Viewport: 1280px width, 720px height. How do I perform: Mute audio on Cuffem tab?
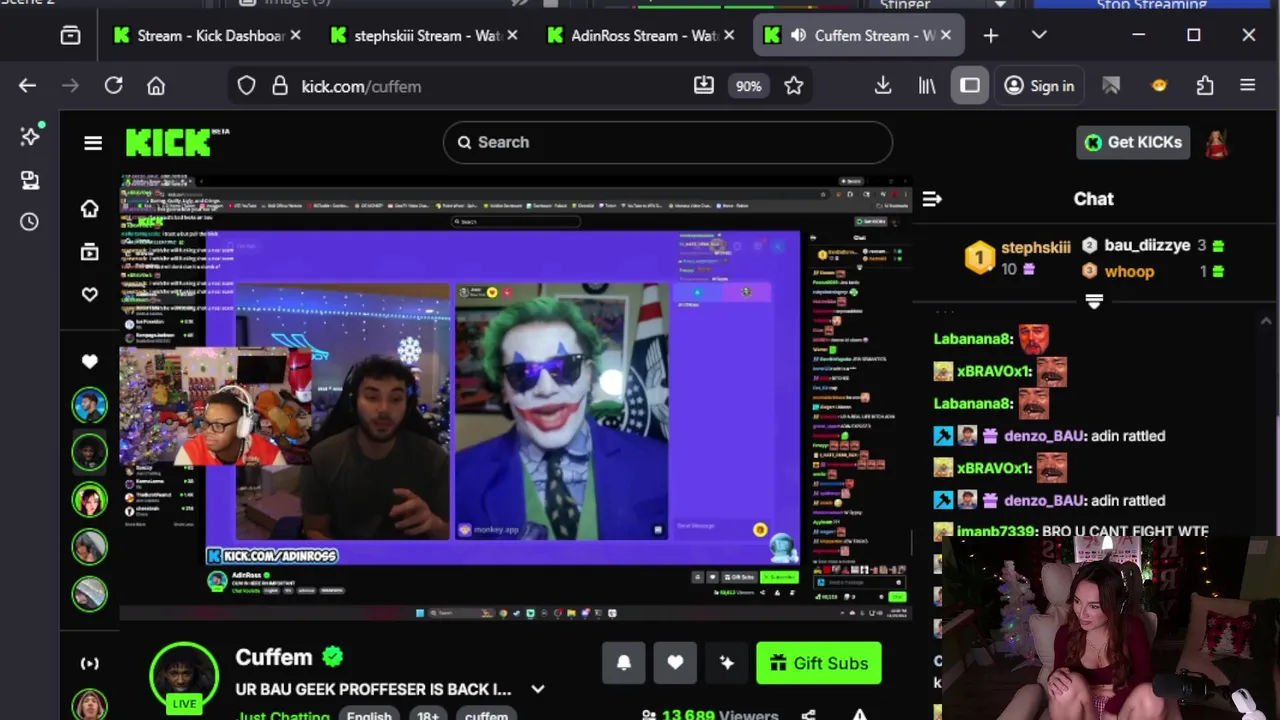(798, 35)
